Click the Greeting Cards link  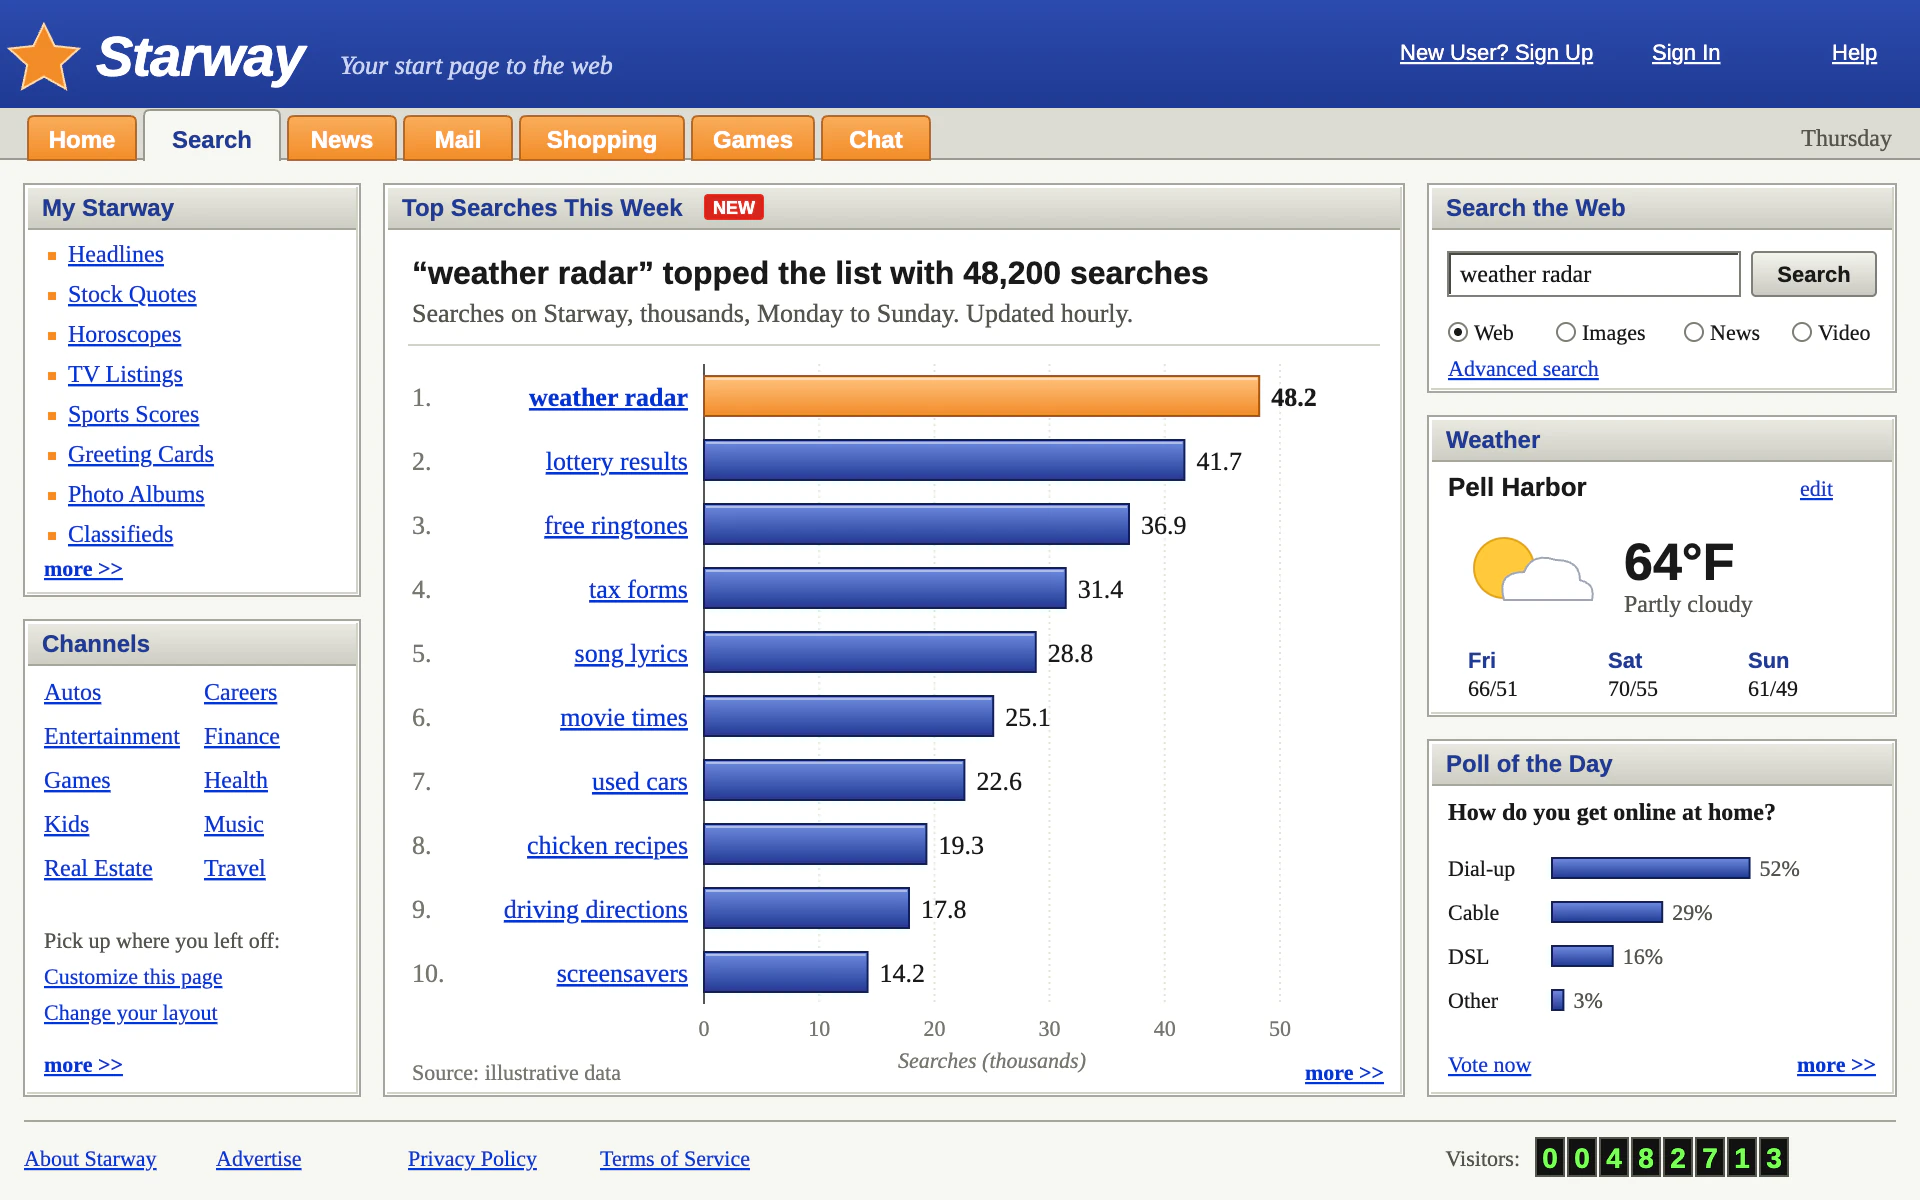tap(140, 455)
